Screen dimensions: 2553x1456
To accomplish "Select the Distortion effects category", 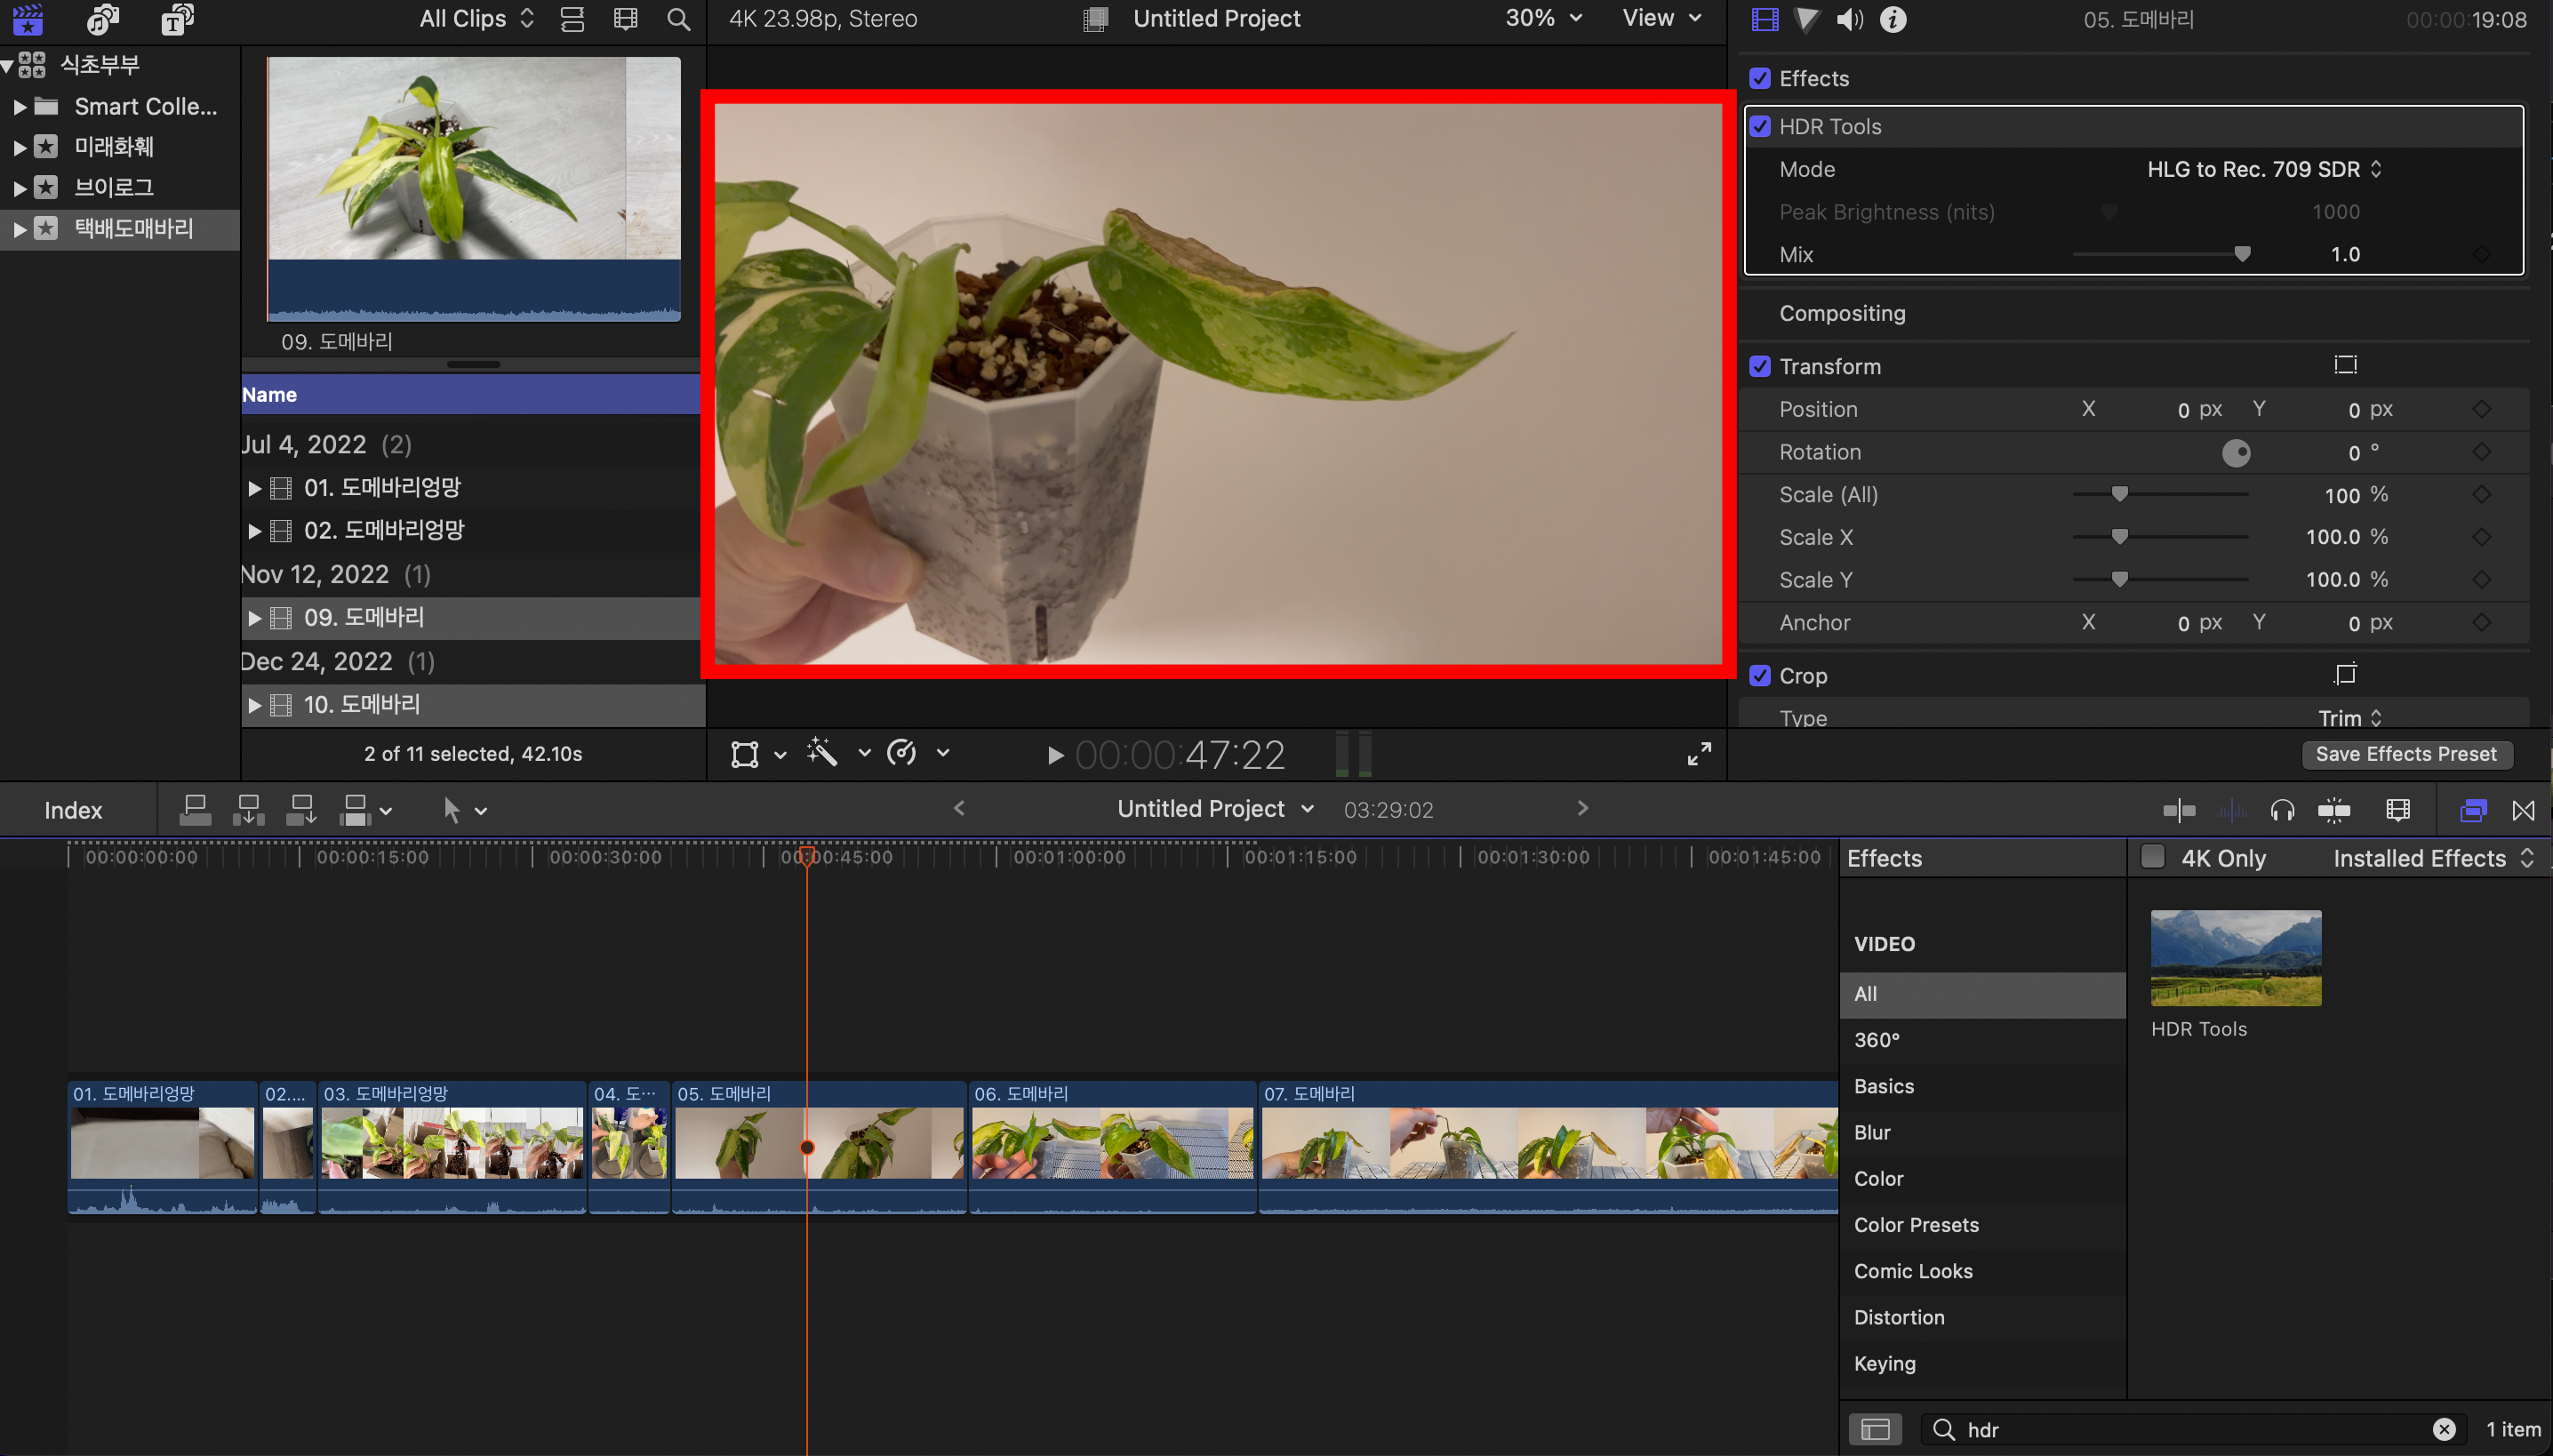I will [x=1899, y=1317].
